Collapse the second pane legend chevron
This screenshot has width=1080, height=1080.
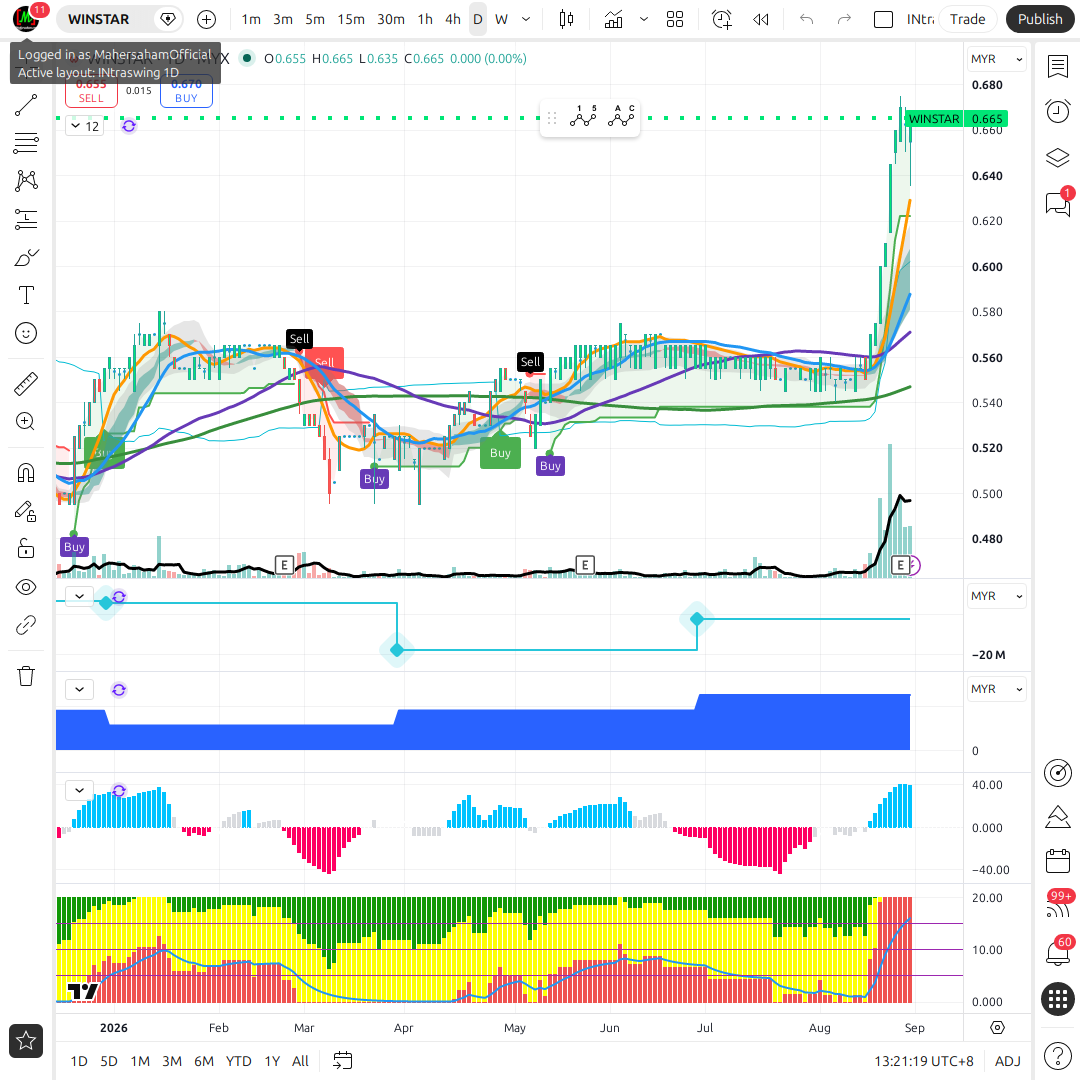click(80, 596)
